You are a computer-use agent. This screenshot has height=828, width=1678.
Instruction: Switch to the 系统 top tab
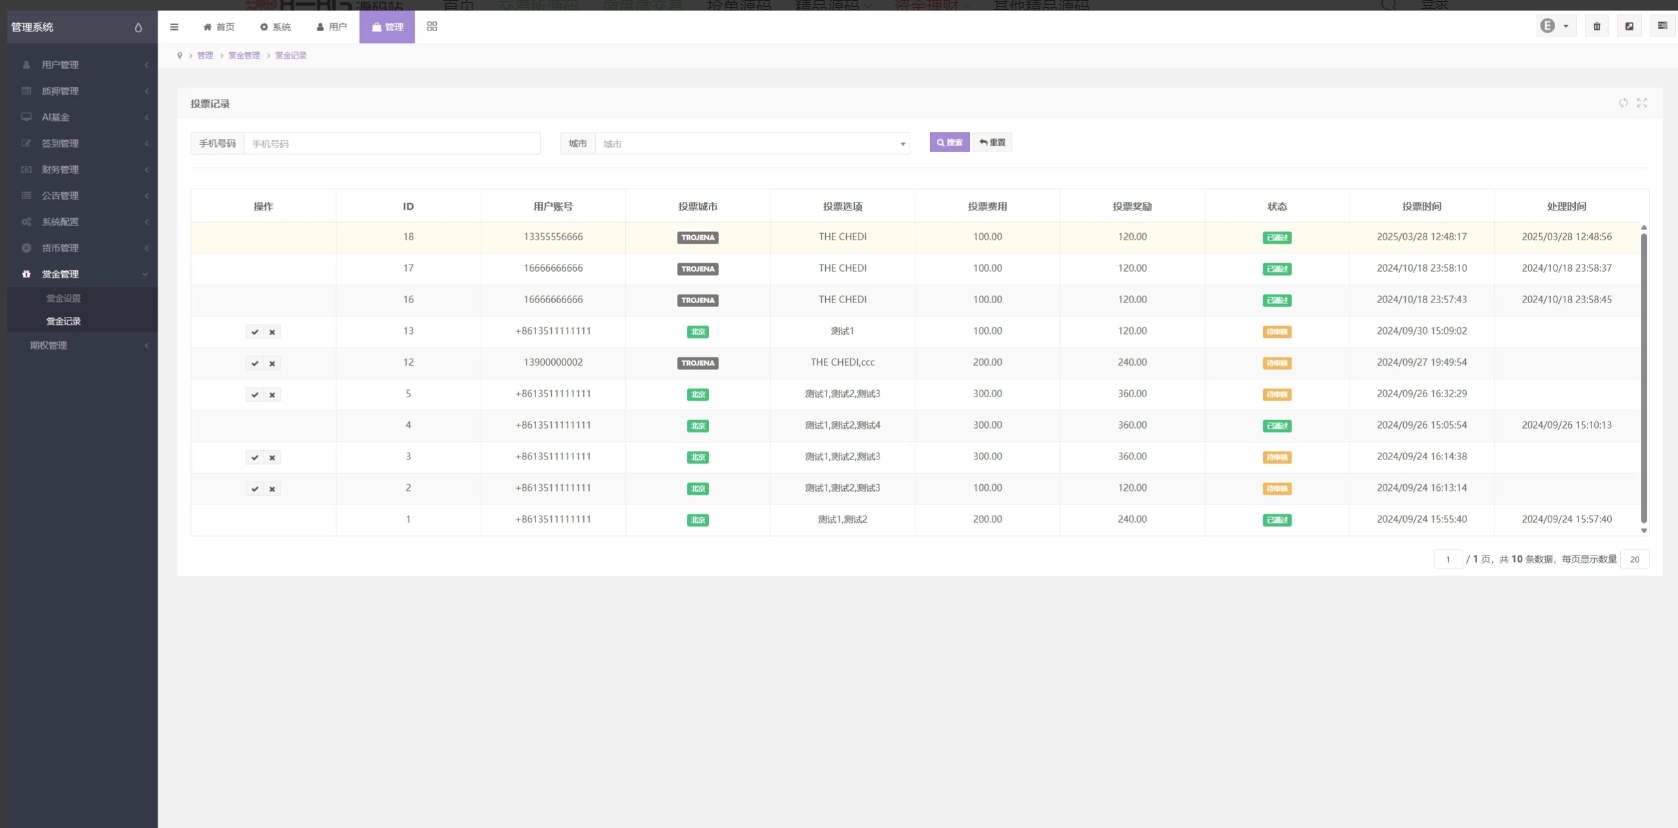pyautogui.click(x=276, y=27)
